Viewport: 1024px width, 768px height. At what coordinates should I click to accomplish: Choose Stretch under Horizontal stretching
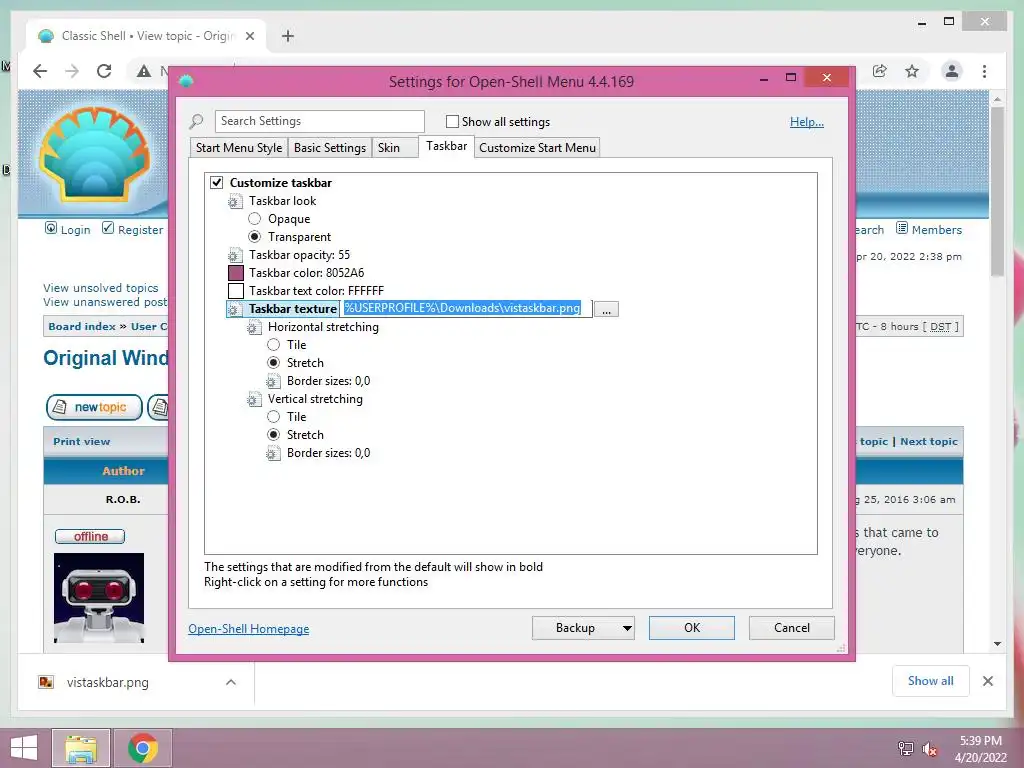tap(274, 362)
